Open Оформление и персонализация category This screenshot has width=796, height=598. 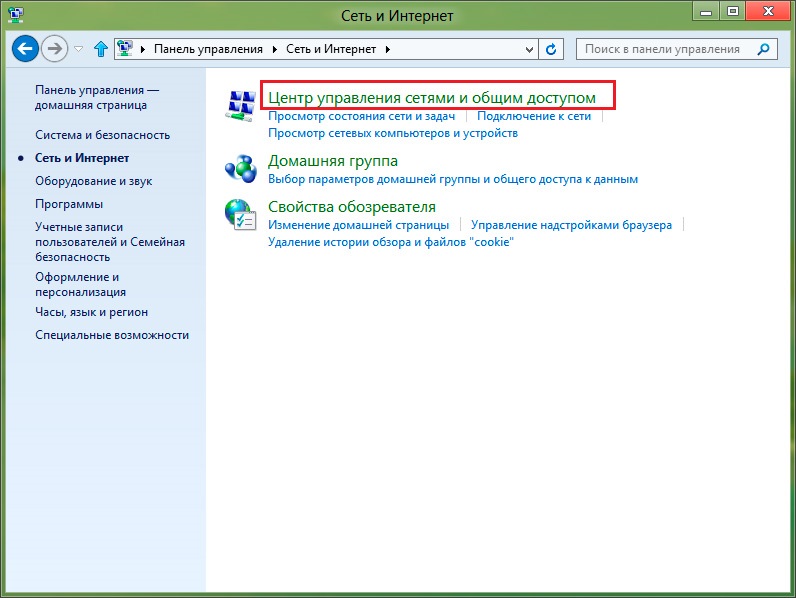pos(80,284)
